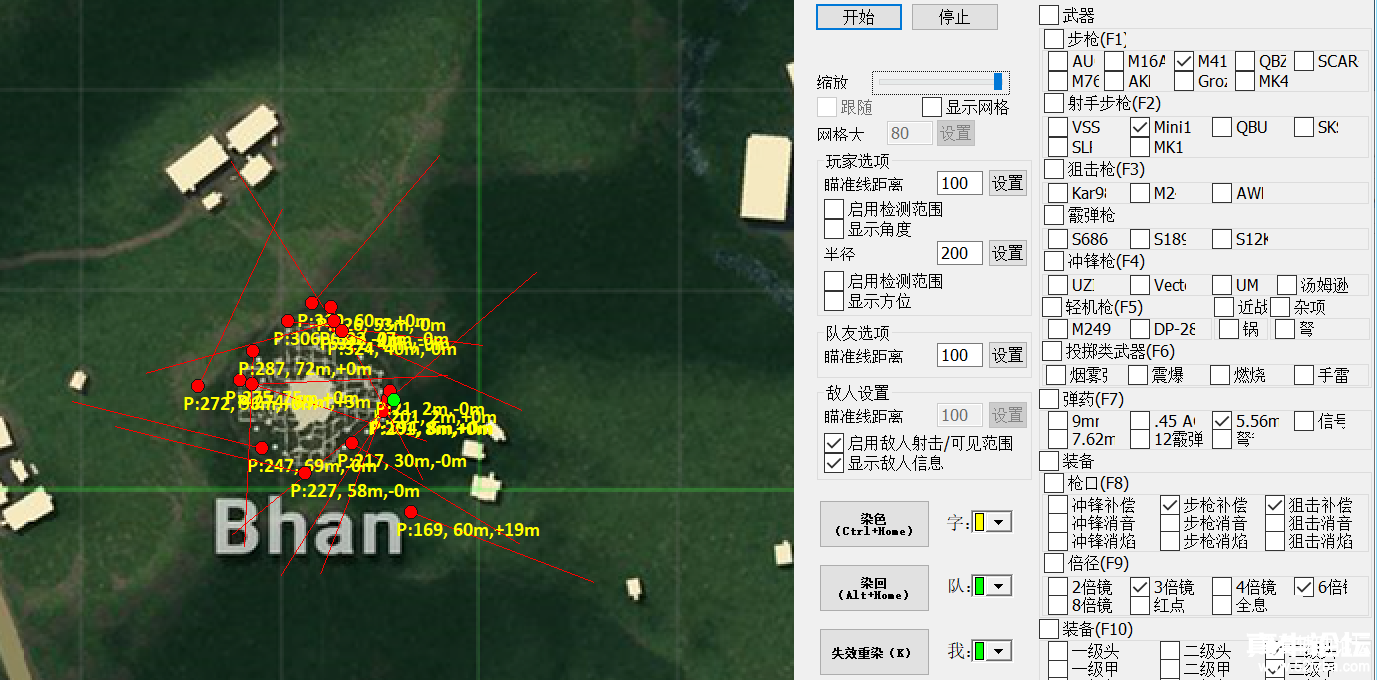The image size is (1377, 680).
Task: Check the Groza rifle checkbox
Action: [x=1184, y=81]
